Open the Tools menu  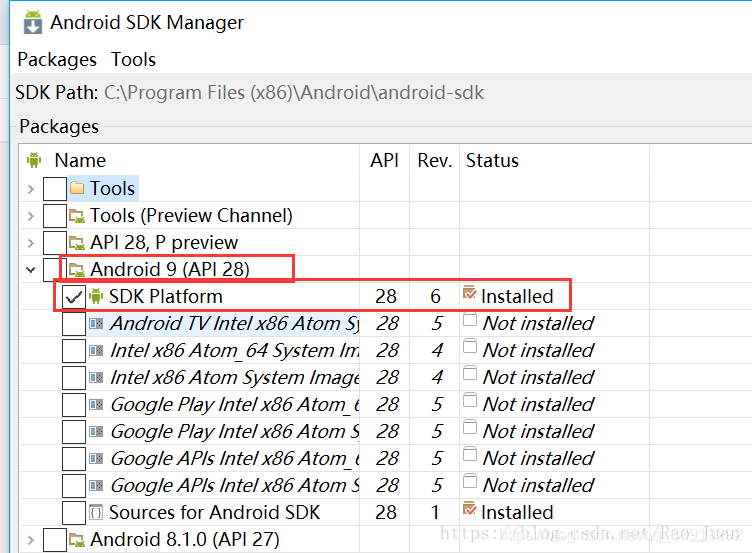coord(133,60)
